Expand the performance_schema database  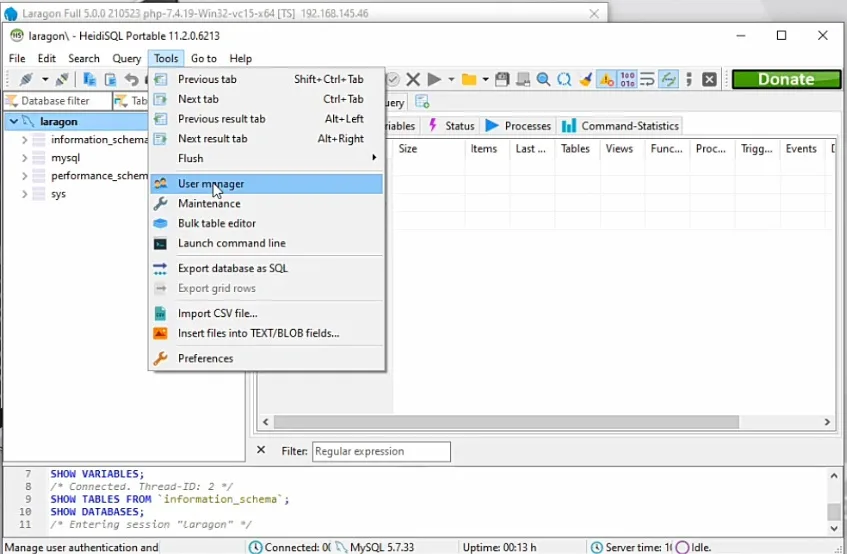(24, 176)
